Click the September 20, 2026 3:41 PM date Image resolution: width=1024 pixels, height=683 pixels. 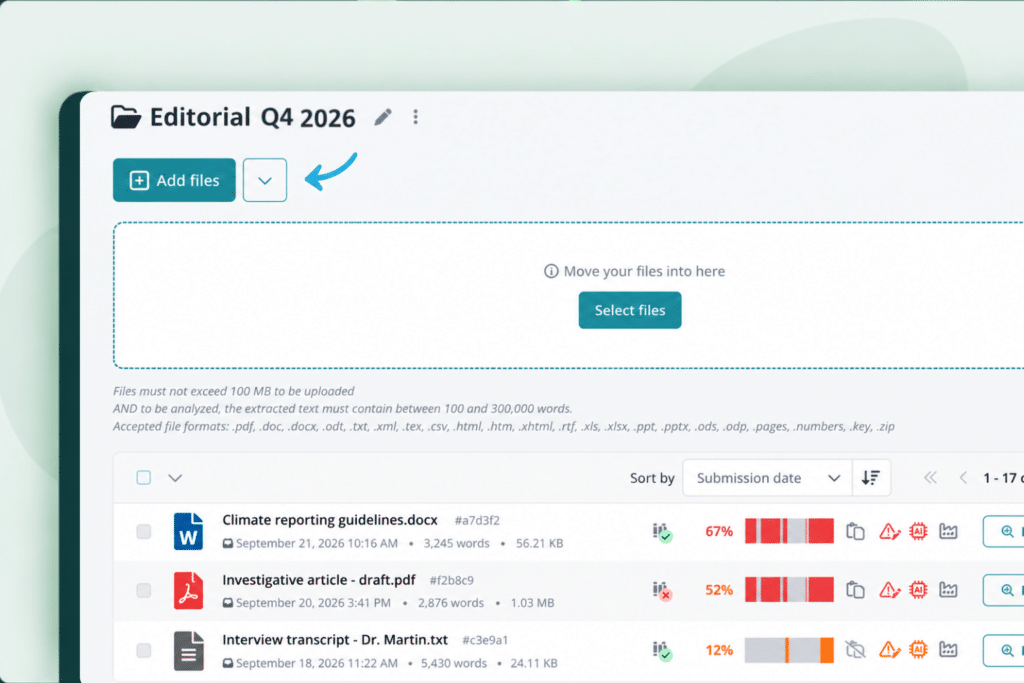[313, 603]
